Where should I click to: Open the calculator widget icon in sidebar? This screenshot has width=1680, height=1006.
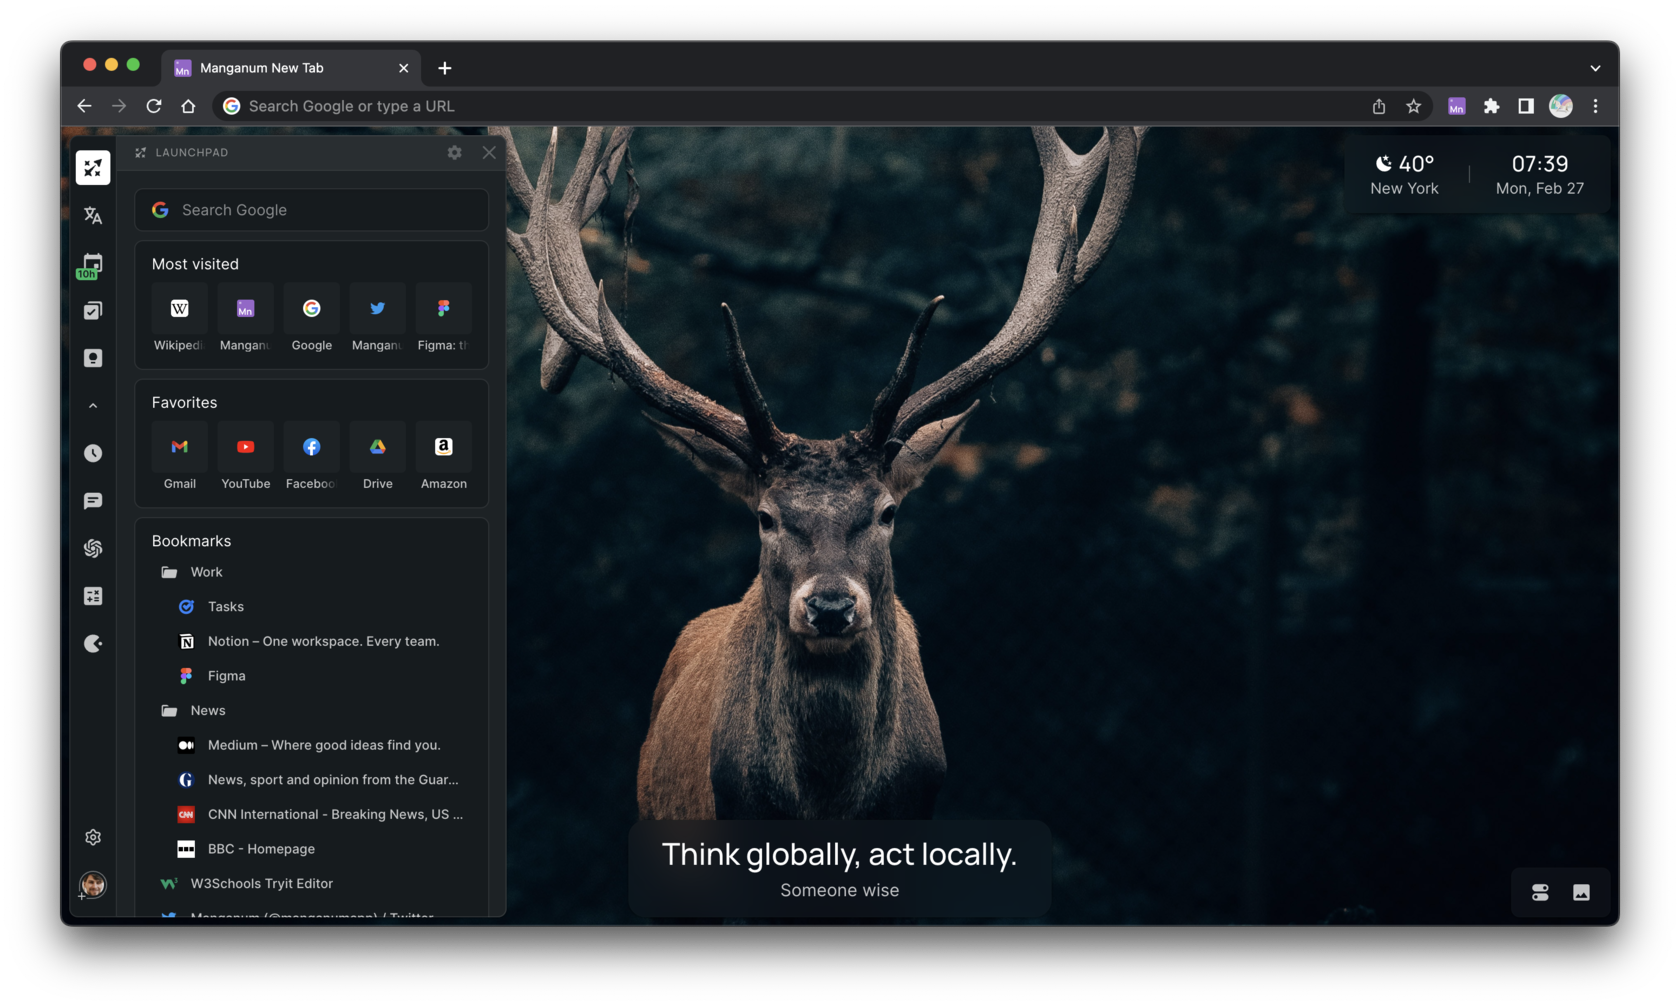pos(92,595)
